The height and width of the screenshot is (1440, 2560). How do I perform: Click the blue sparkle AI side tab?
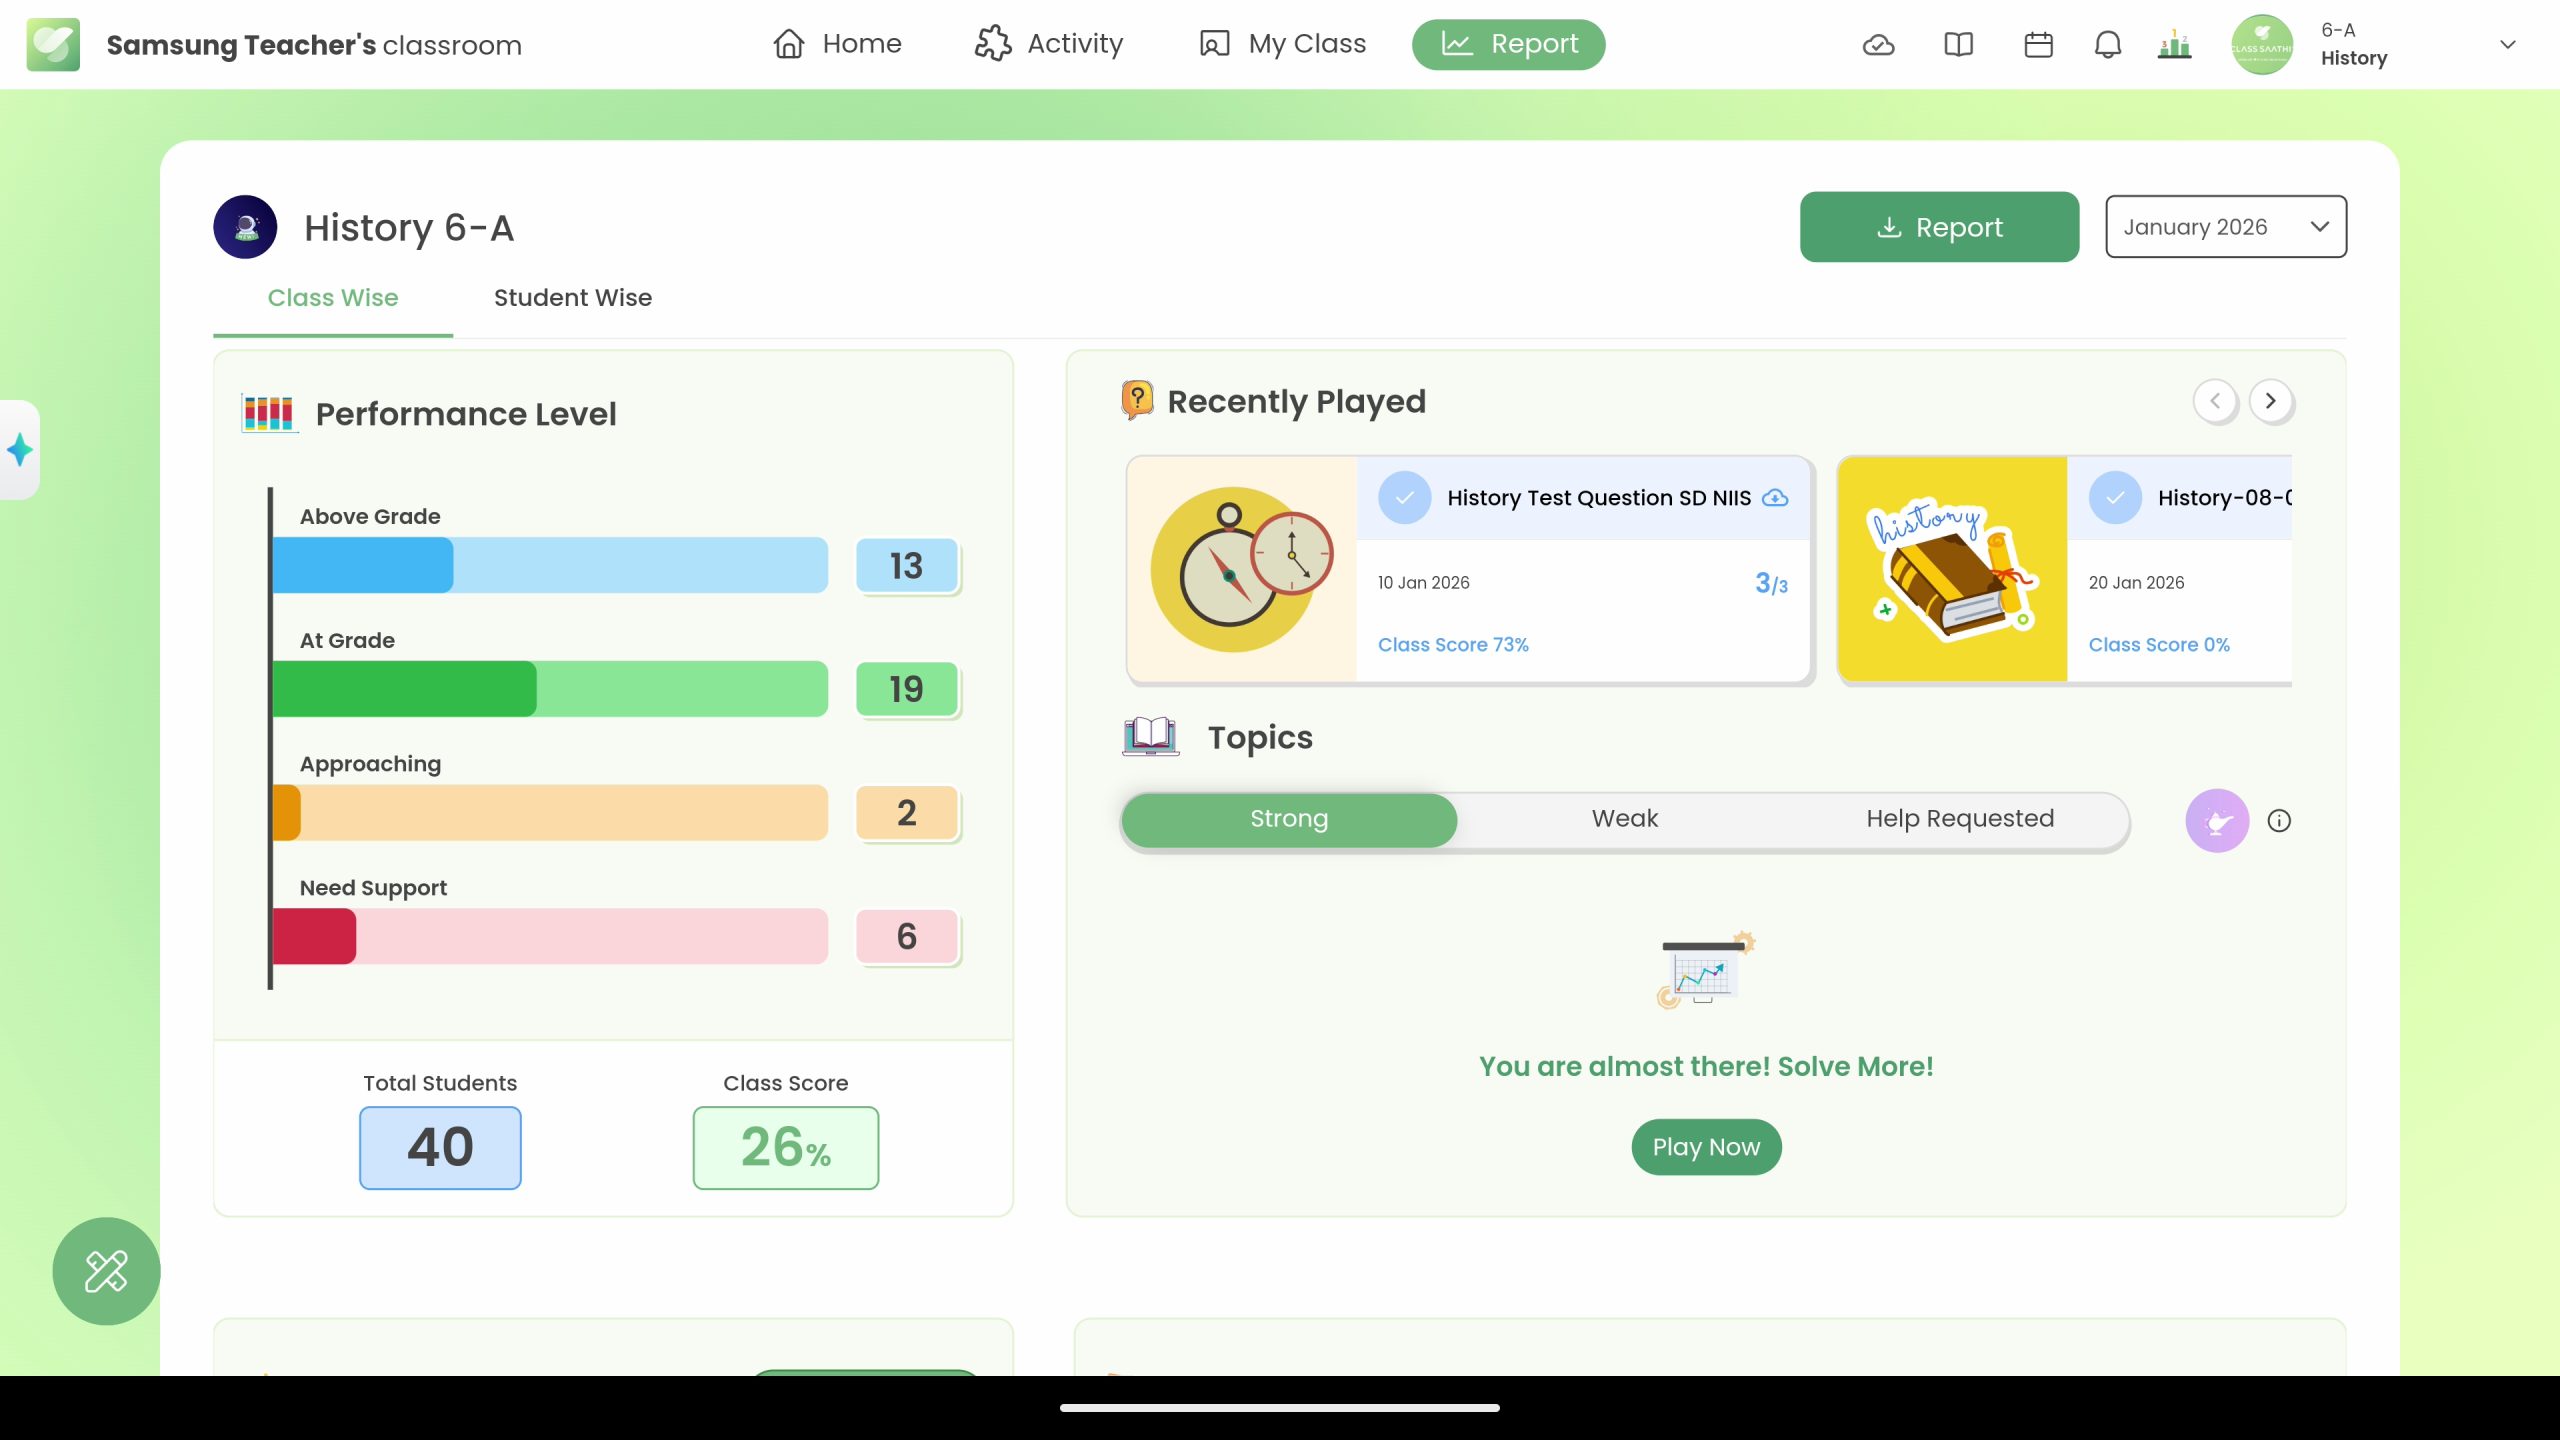(x=20, y=450)
